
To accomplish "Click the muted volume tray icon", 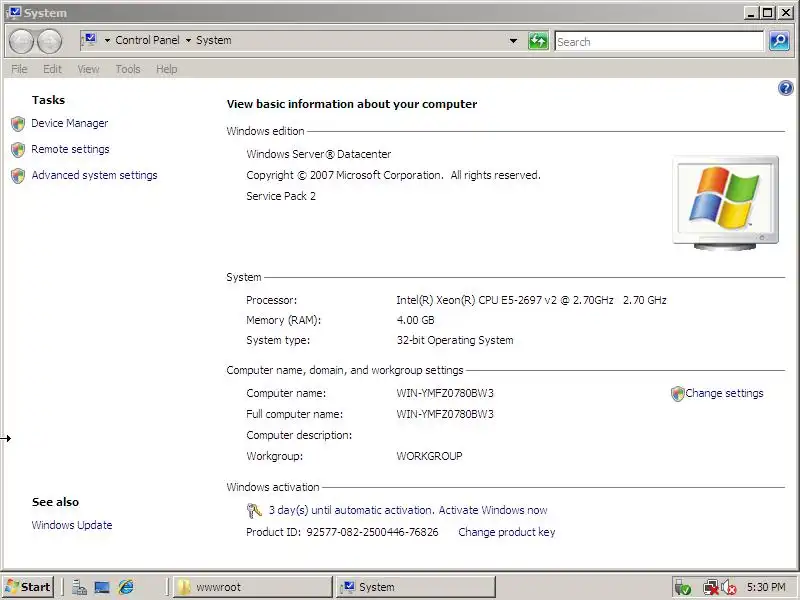I will coord(729,588).
